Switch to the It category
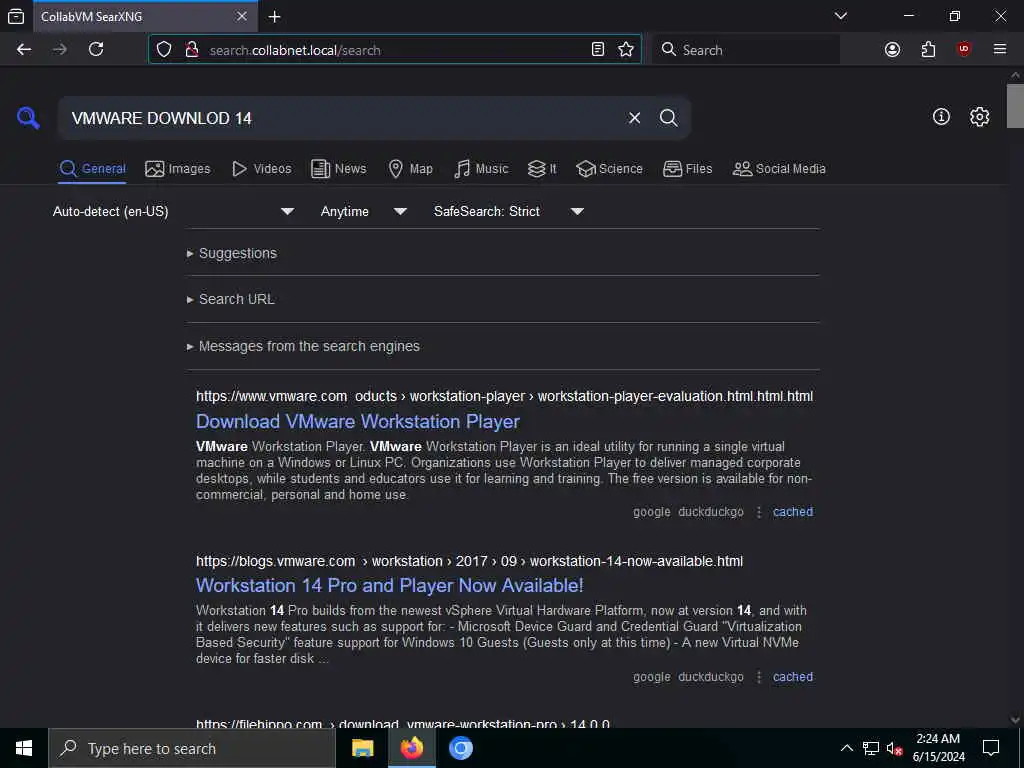 point(542,168)
